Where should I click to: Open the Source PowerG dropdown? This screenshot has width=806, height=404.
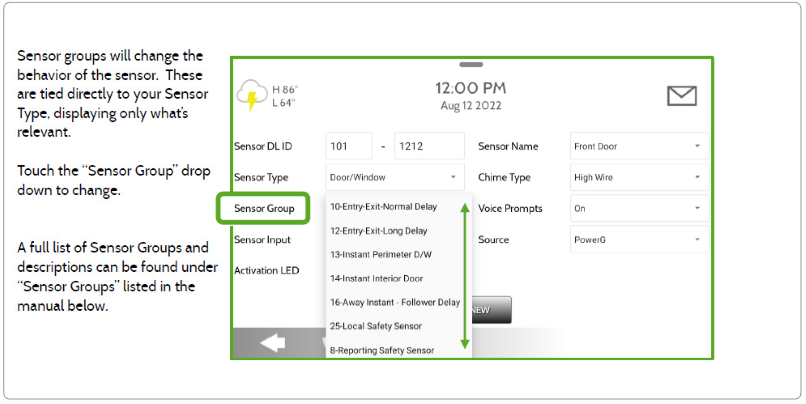click(x=638, y=240)
